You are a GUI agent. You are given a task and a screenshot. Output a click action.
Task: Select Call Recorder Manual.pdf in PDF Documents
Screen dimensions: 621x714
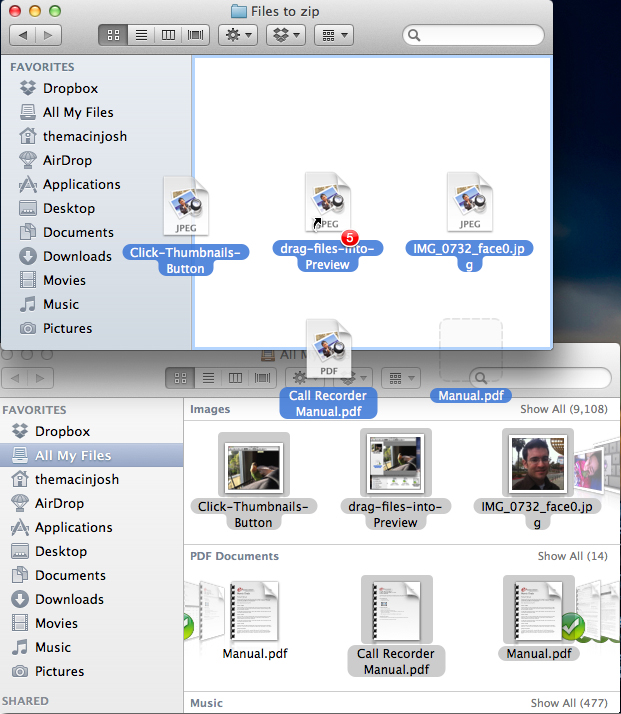pos(397,609)
